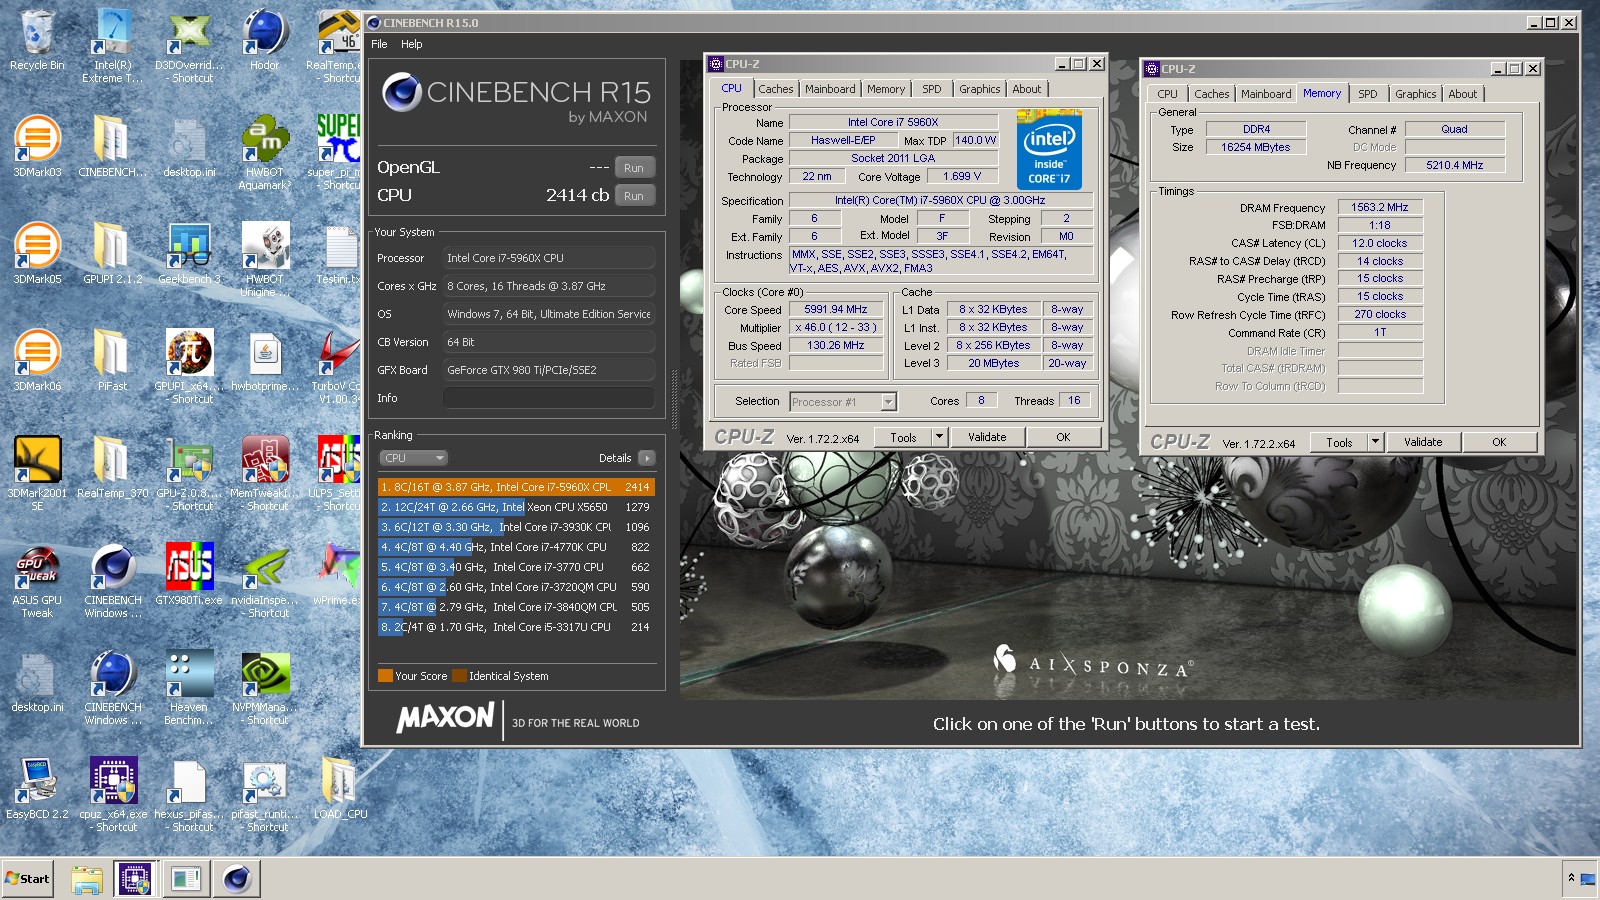Image resolution: width=1600 pixels, height=900 pixels.
Task: Open About tab in first CPU-Z window
Action: [1026, 89]
